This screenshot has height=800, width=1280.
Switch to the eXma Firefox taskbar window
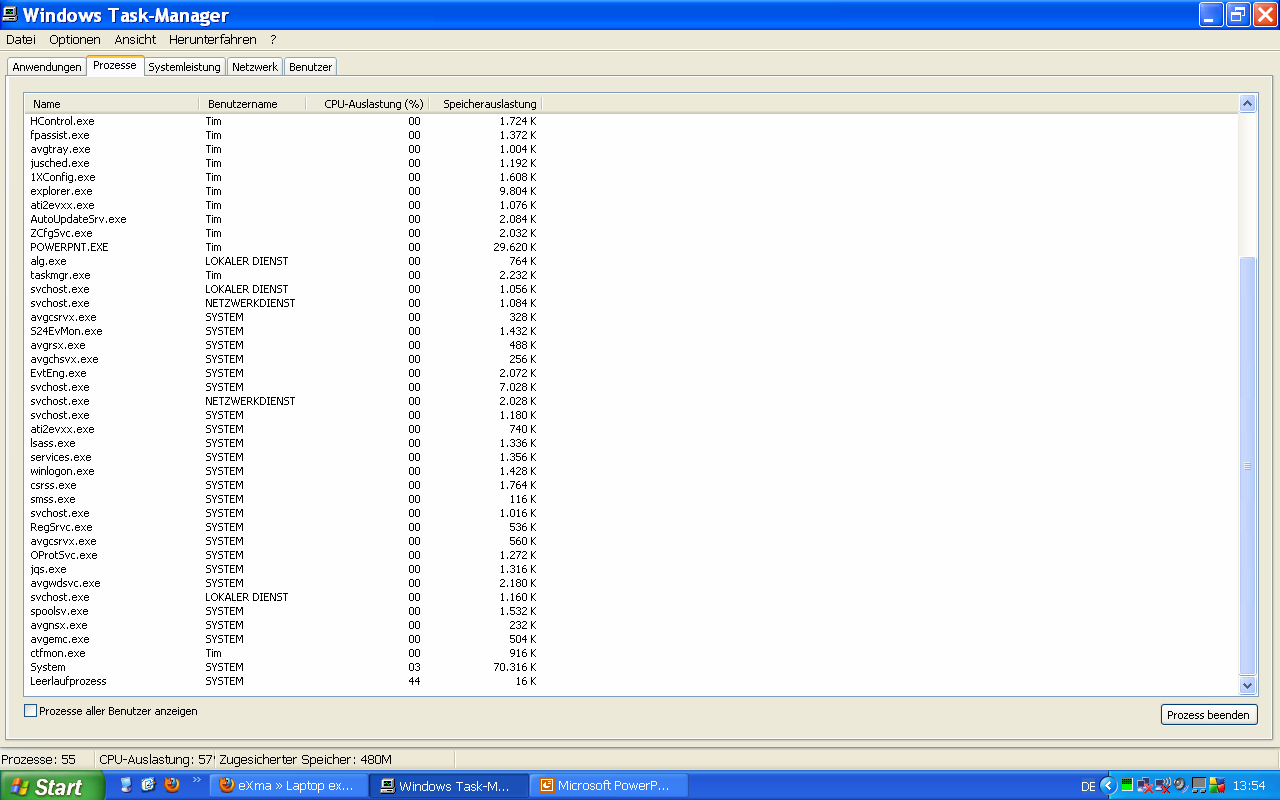pos(289,786)
